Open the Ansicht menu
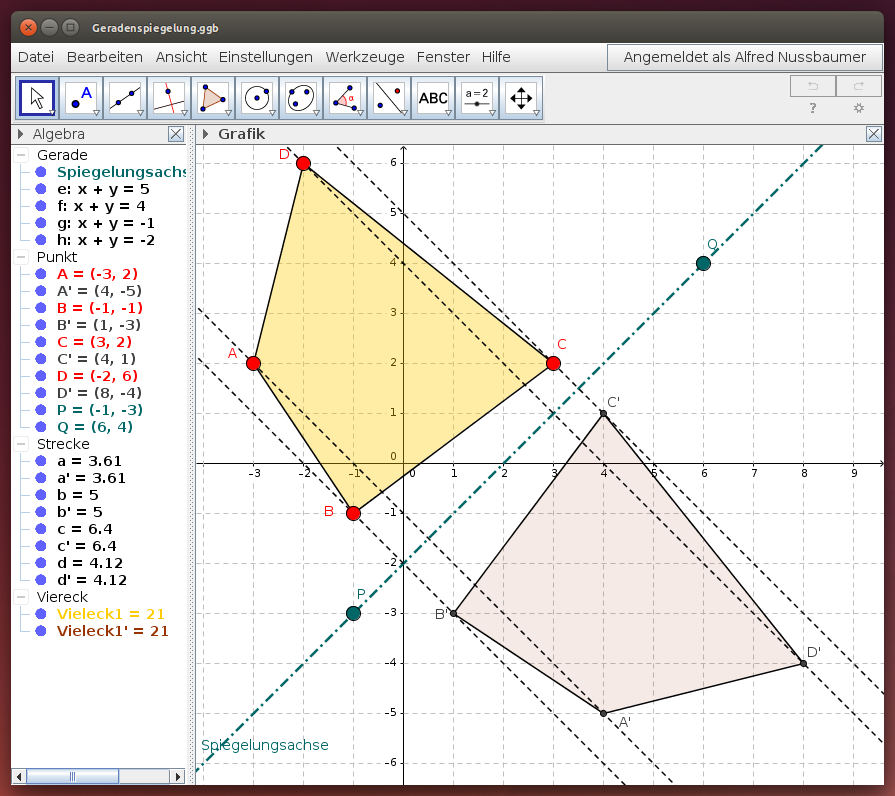This screenshot has height=796, width=895. (182, 57)
